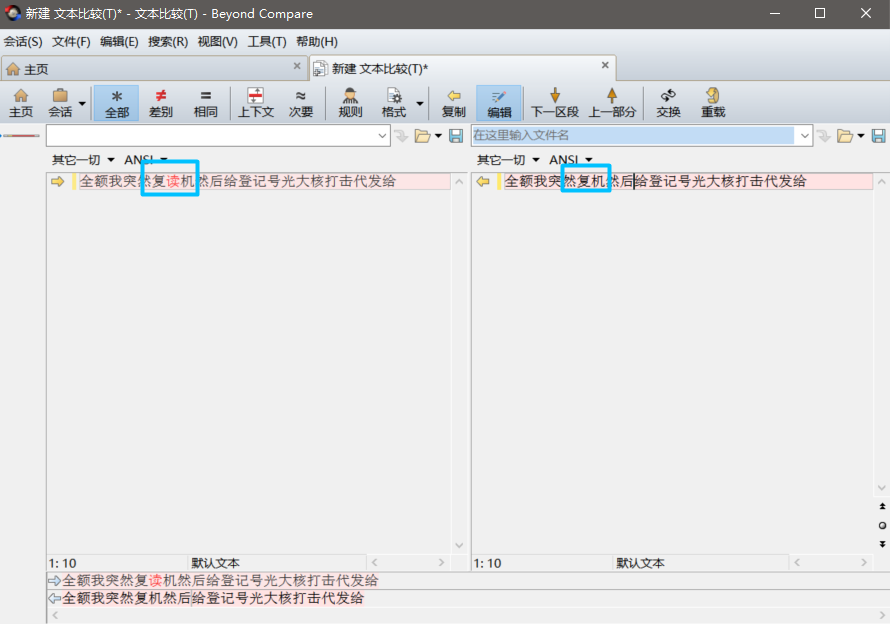
Task: Open the 帮助(H) menu
Action: click(x=317, y=41)
